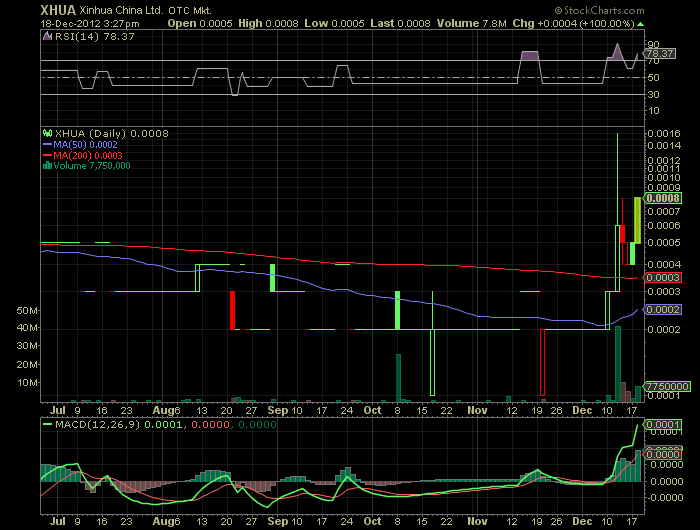Click the 0.0008 last price tag
The width and height of the screenshot is (700, 530).
tap(662, 198)
